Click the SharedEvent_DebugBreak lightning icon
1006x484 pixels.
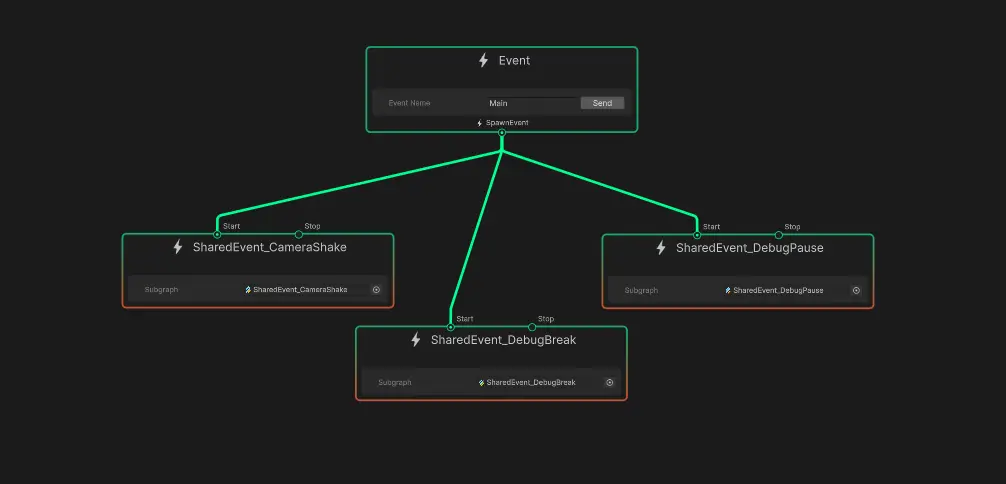416,340
